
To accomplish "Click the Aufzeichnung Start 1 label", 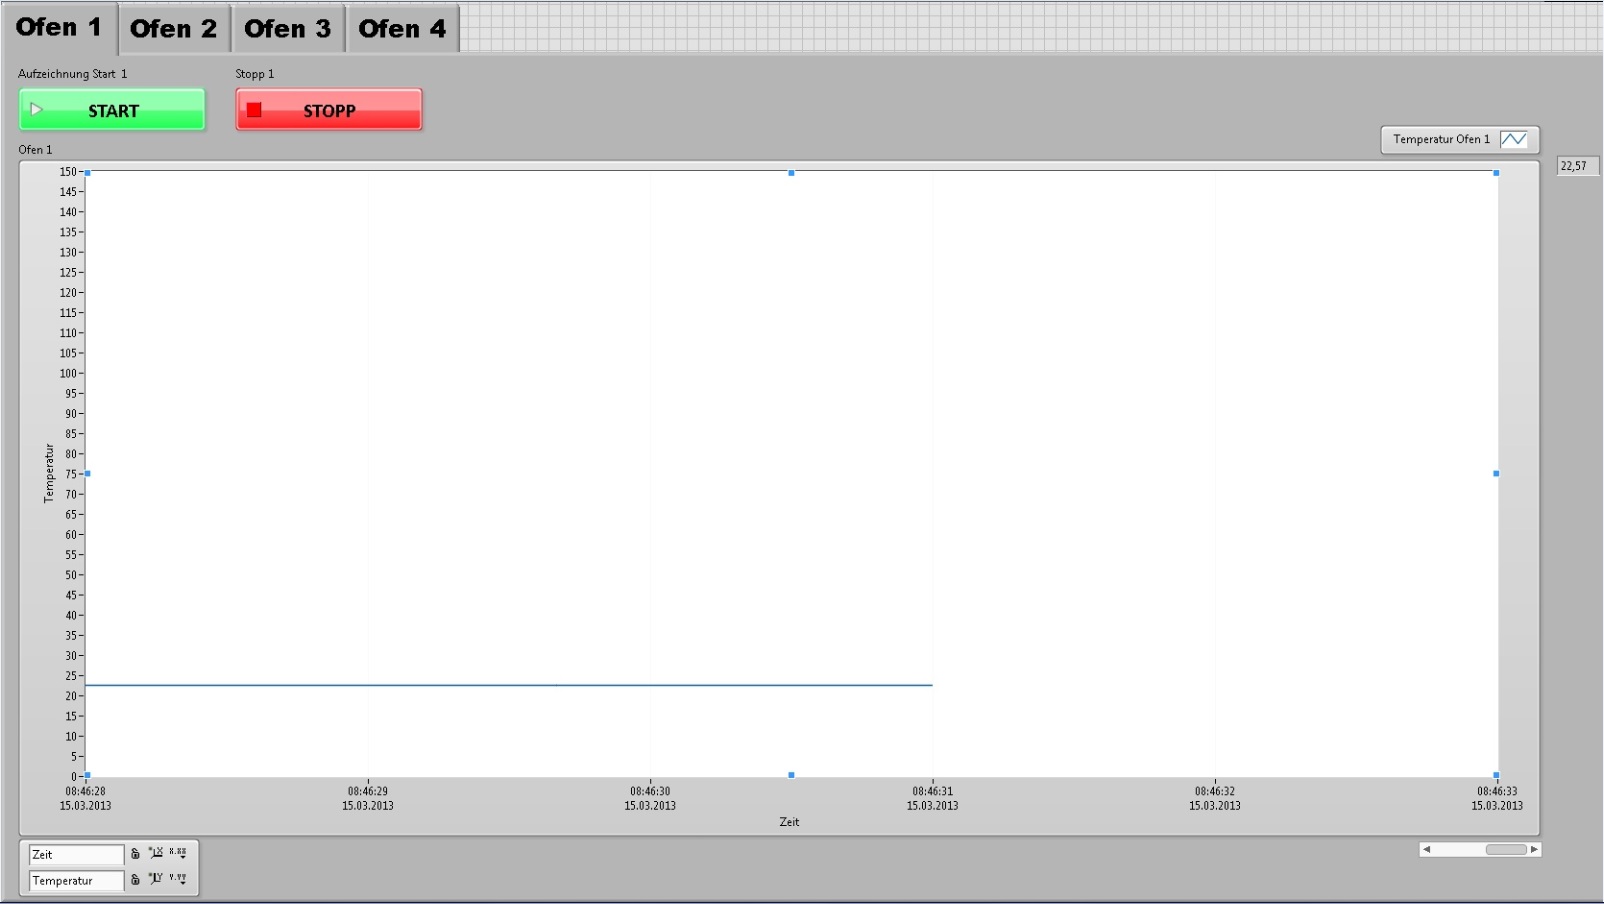I will click(x=72, y=74).
